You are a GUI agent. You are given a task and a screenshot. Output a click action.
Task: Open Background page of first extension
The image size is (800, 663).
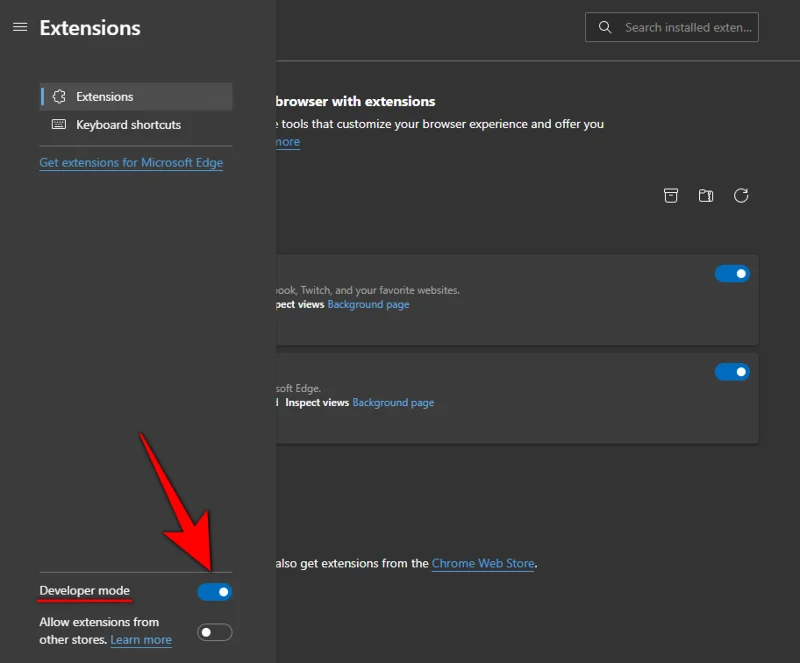tap(368, 304)
